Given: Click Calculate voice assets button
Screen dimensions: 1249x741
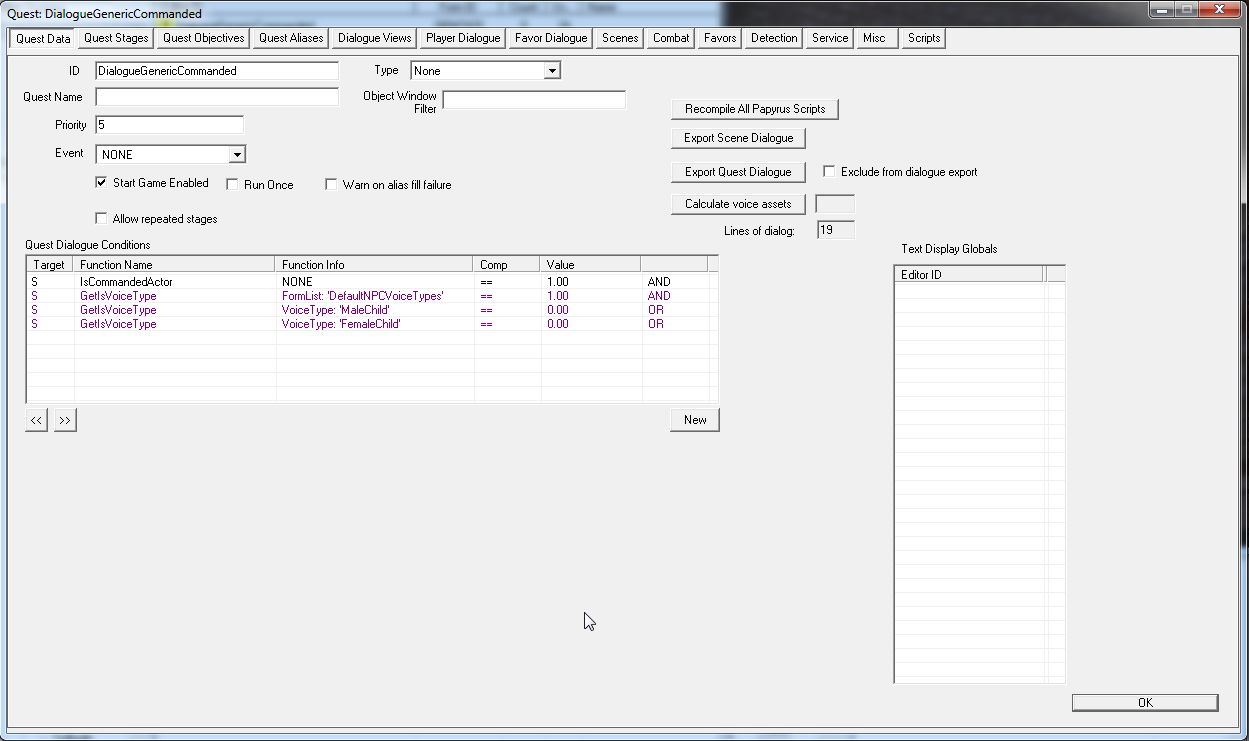Looking at the screenshot, I should tap(738, 204).
